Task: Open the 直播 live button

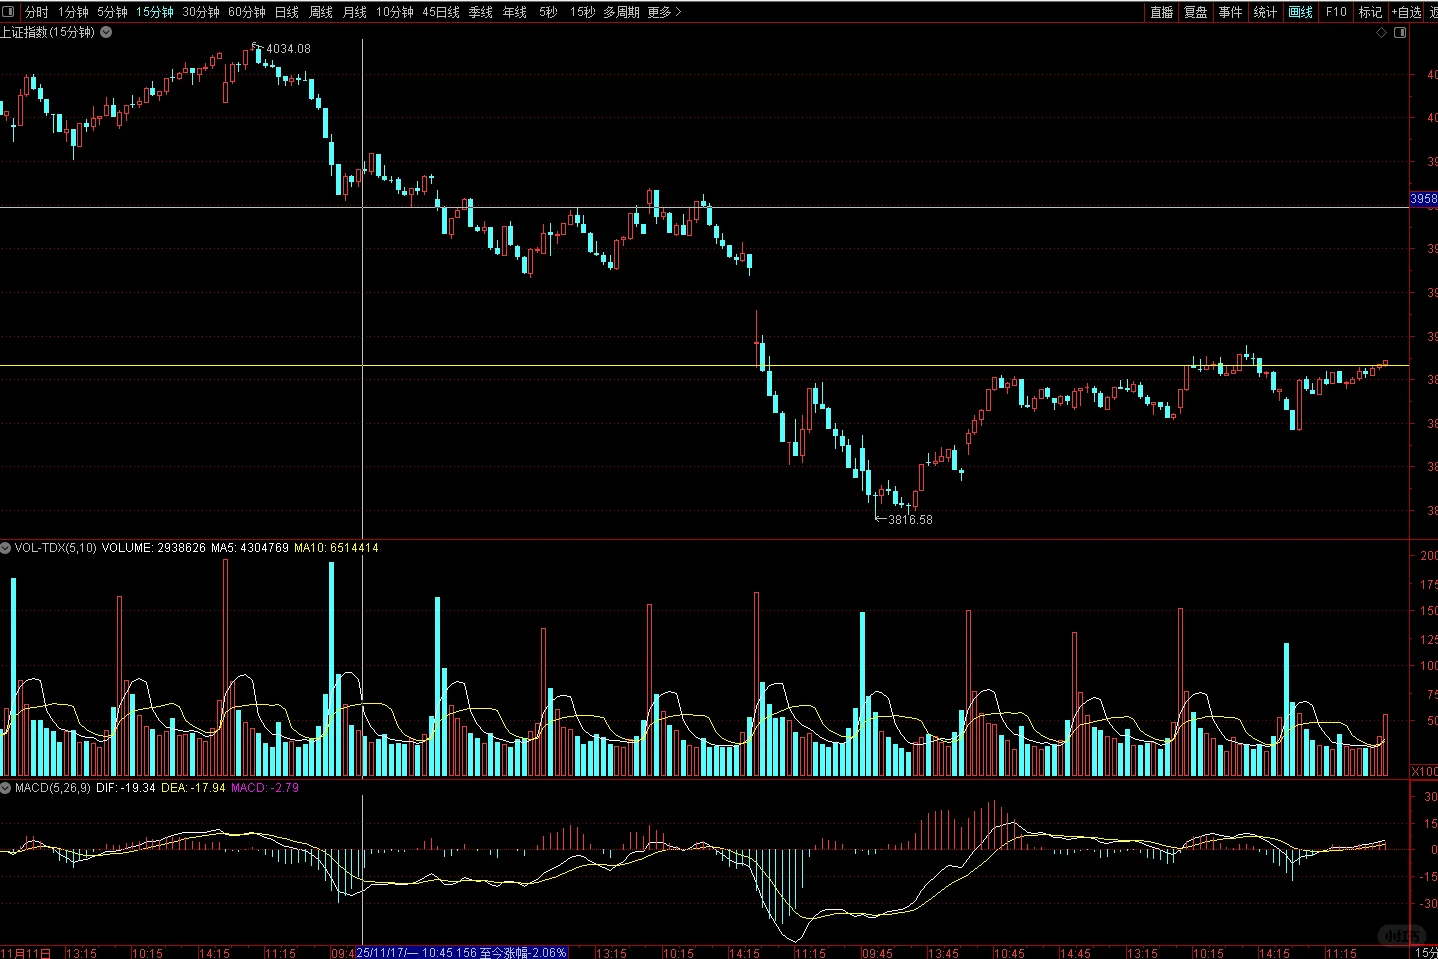Action: (1162, 12)
